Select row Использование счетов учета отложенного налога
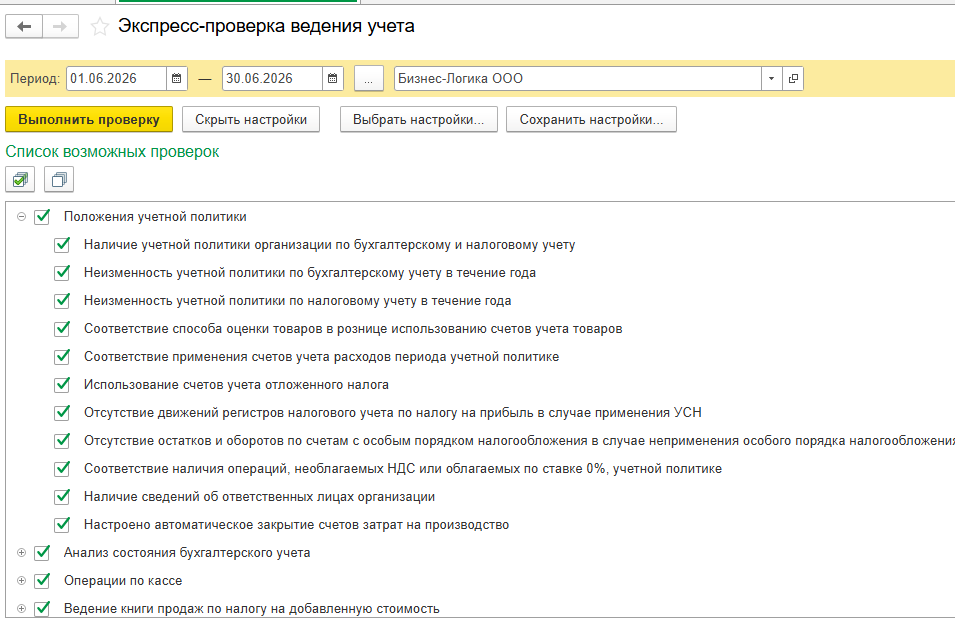Image resolution: width=955 pixels, height=621 pixels. coord(236,385)
